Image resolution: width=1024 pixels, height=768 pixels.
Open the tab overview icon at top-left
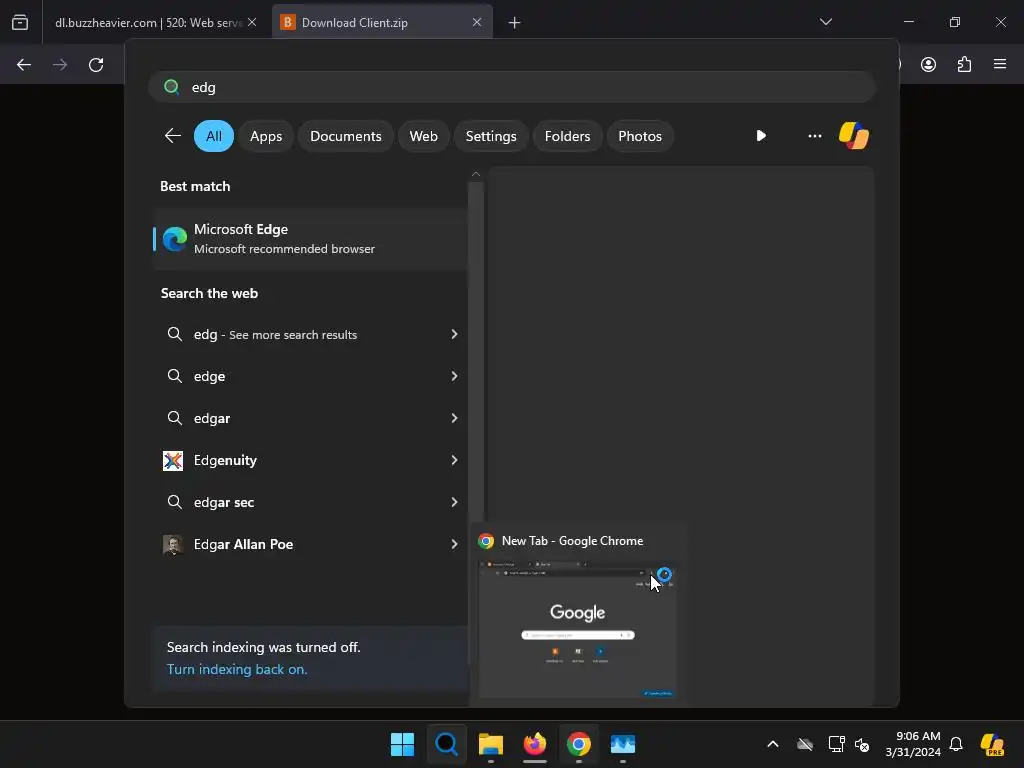click(20, 22)
